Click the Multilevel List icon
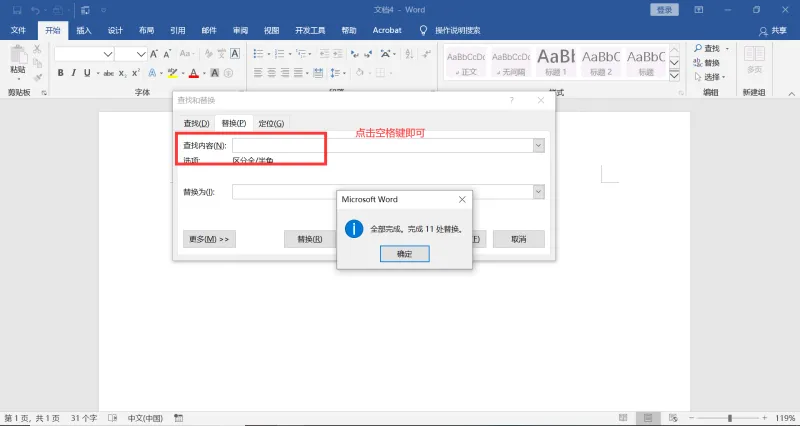Image resolution: width=800 pixels, height=426 pixels. [x=301, y=54]
